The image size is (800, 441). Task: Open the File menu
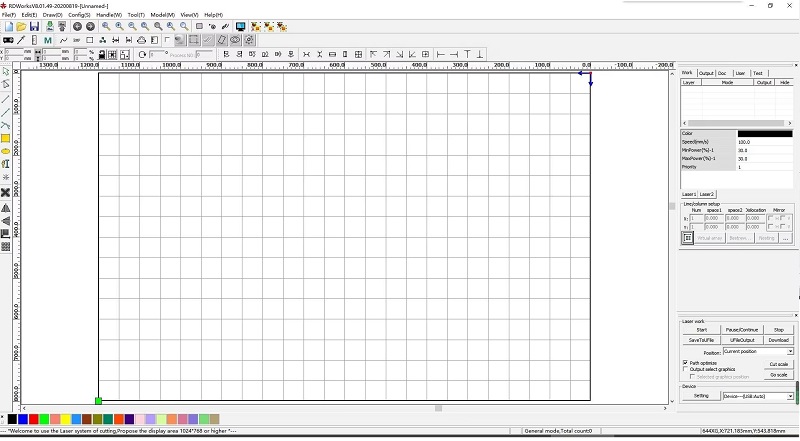(x=9, y=15)
